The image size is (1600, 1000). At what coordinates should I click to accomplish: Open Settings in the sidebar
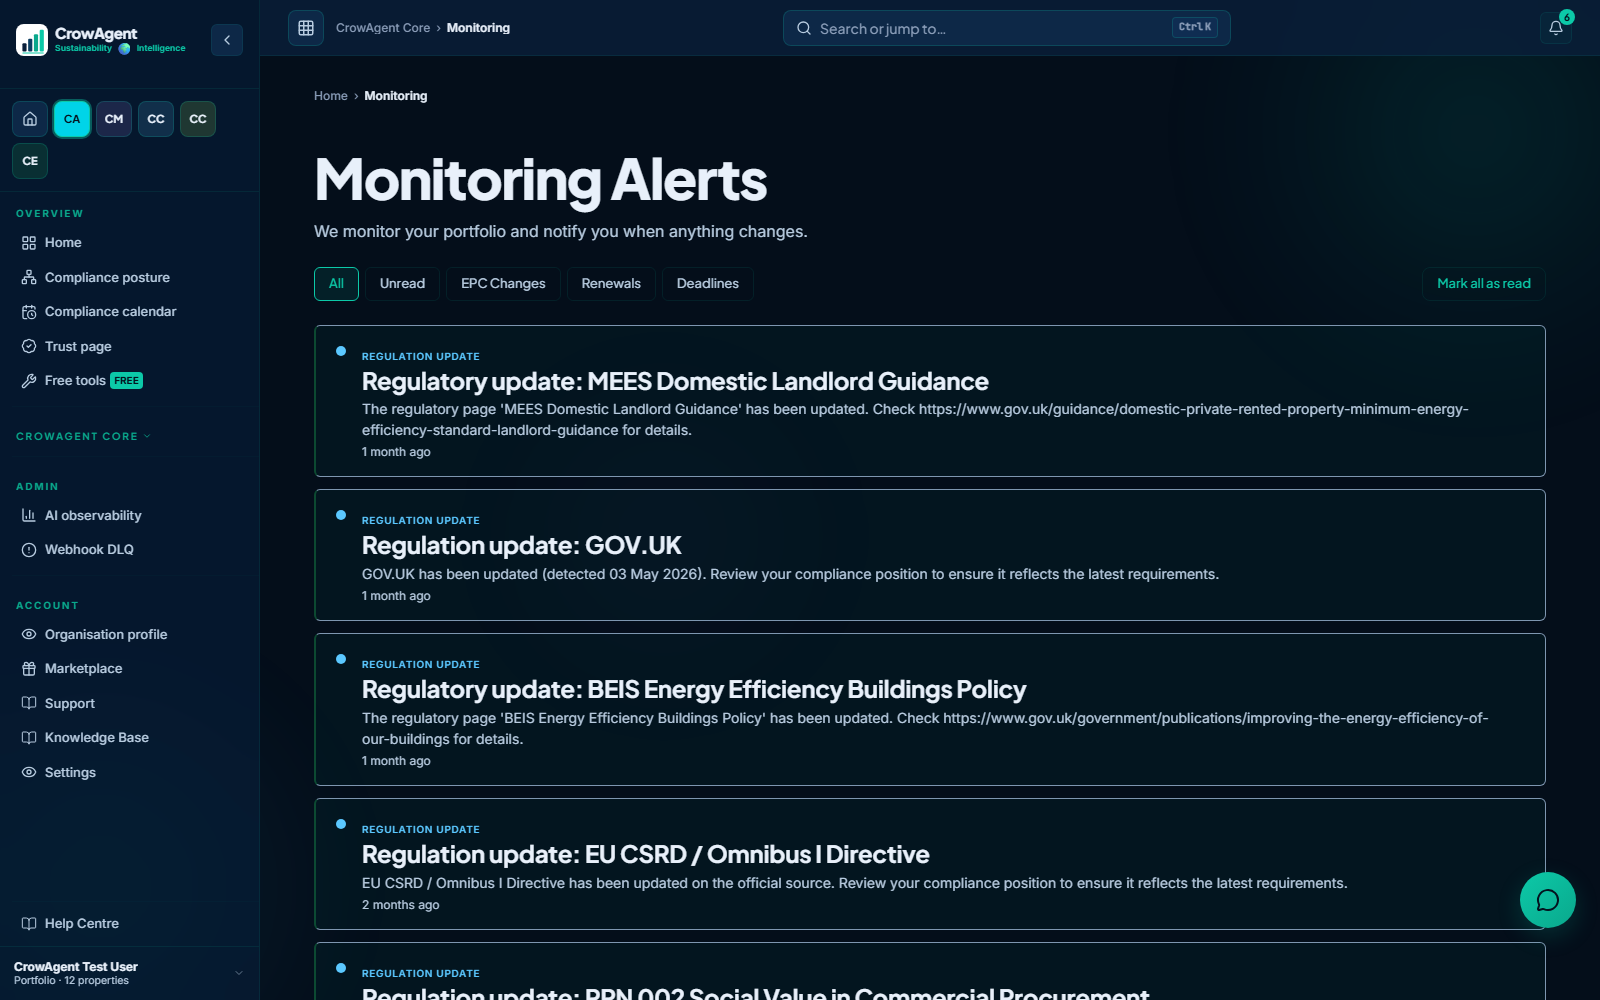[x=130, y=772]
